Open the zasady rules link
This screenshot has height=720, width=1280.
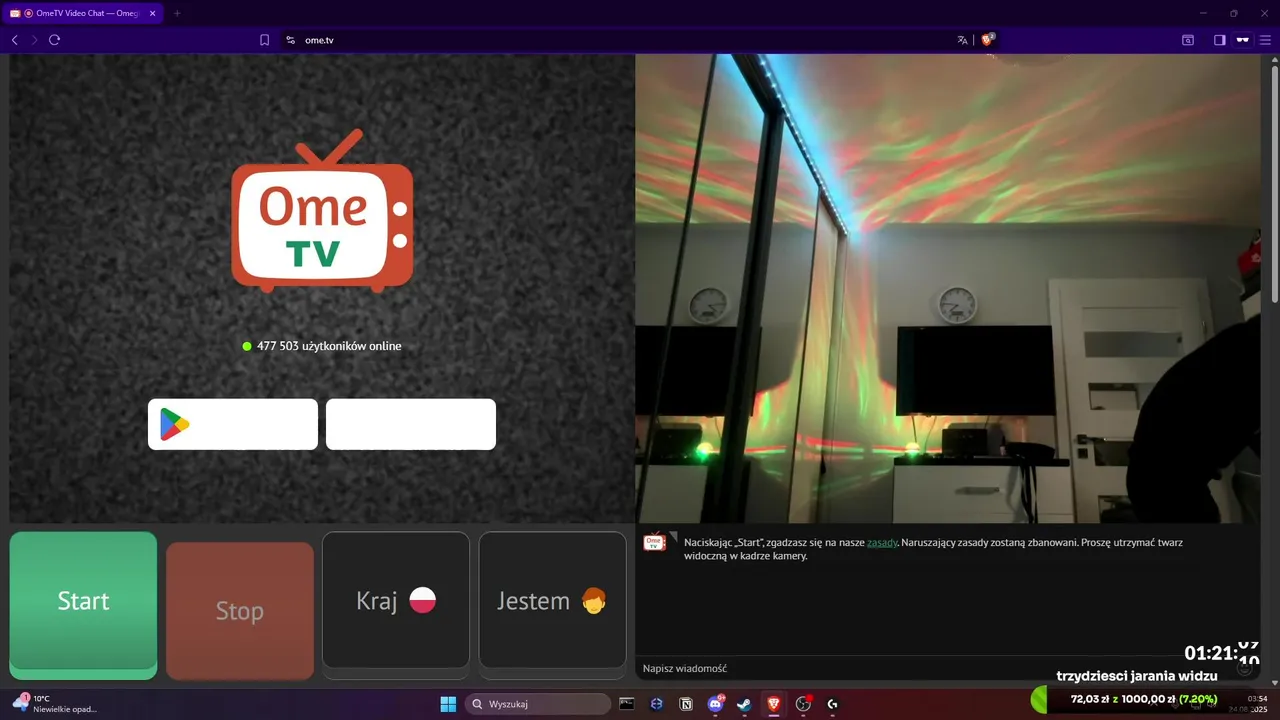point(882,542)
